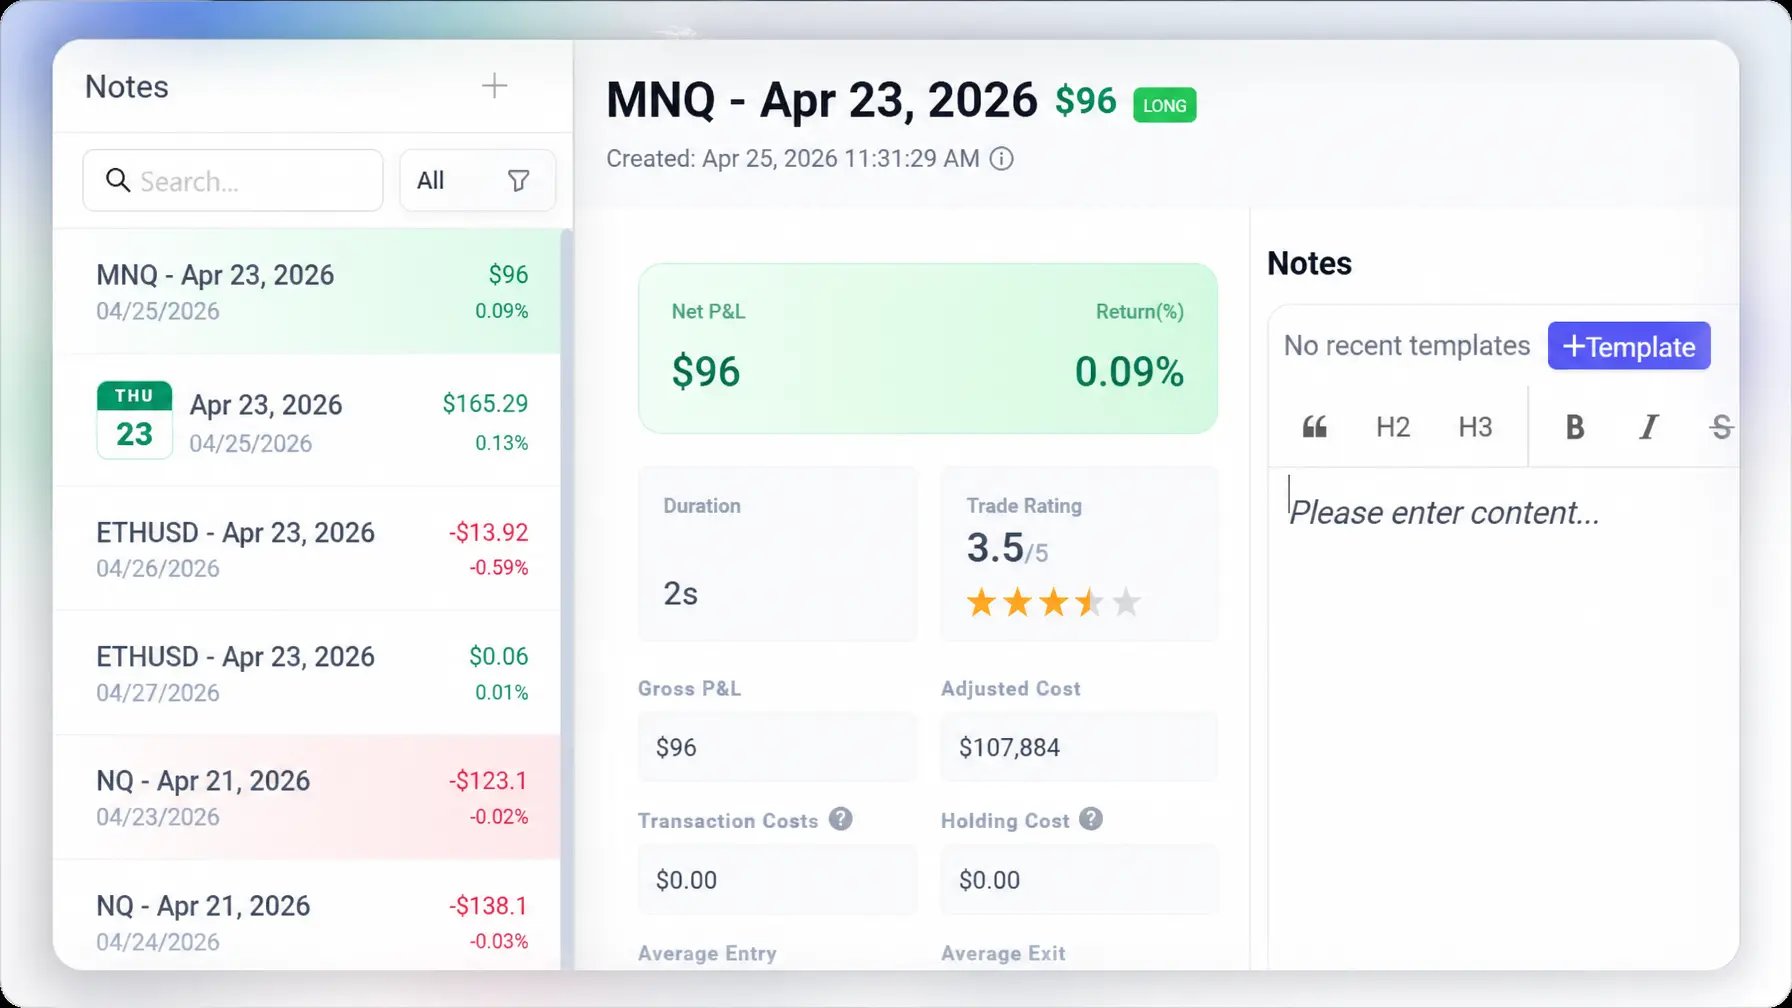Click the Average Exit label
The image size is (1792, 1008).
tap(1003, 953)
